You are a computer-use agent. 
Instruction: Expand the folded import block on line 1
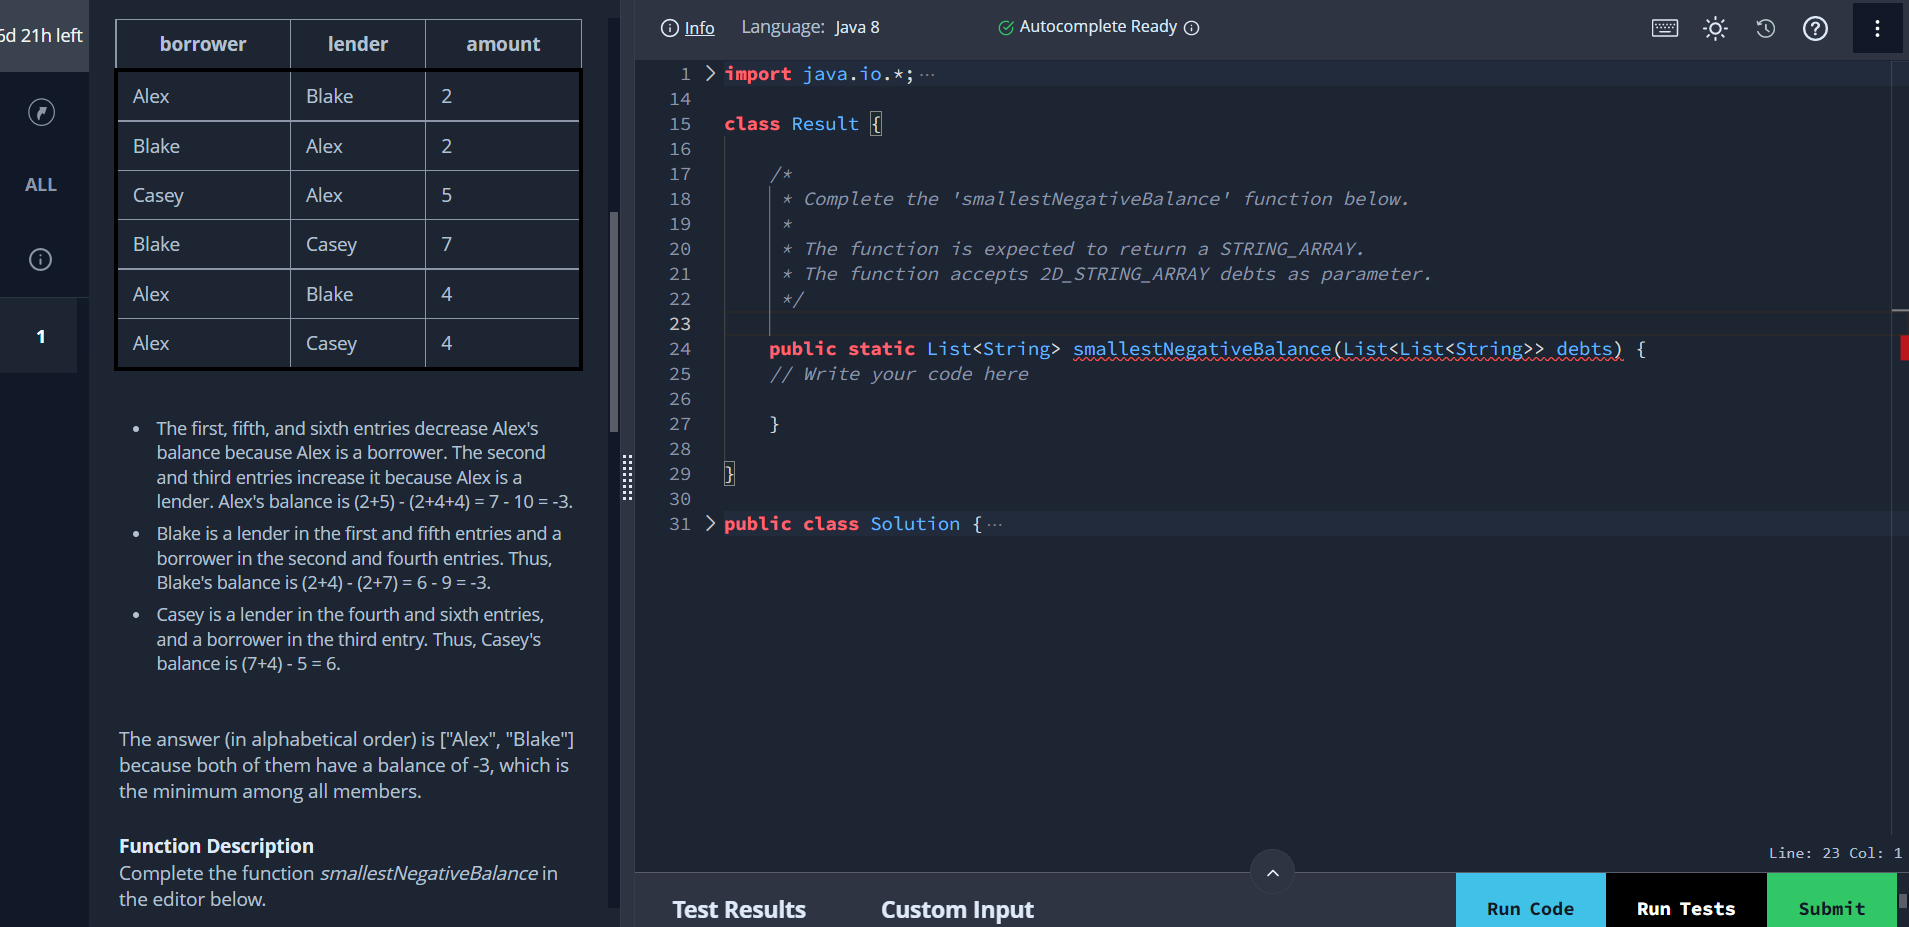click(x=710, y=73)
